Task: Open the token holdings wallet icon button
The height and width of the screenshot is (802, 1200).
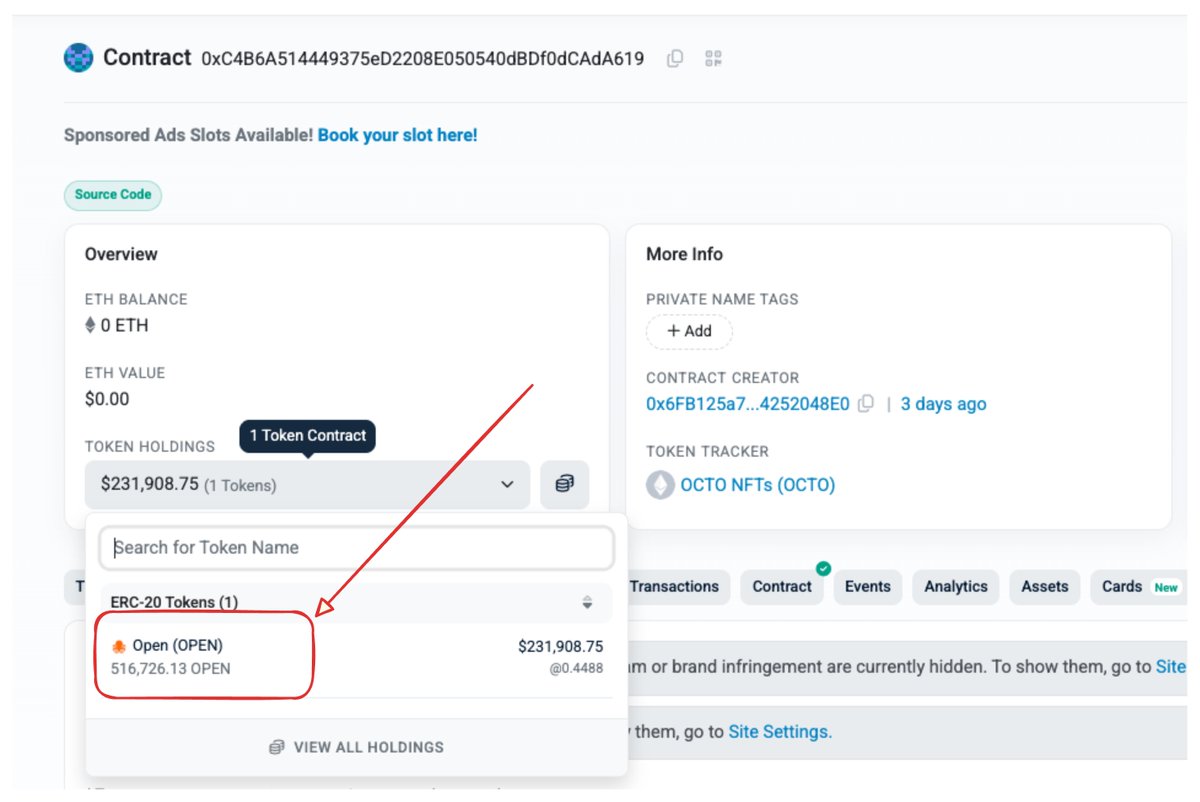Action: (x=565, y=485)
